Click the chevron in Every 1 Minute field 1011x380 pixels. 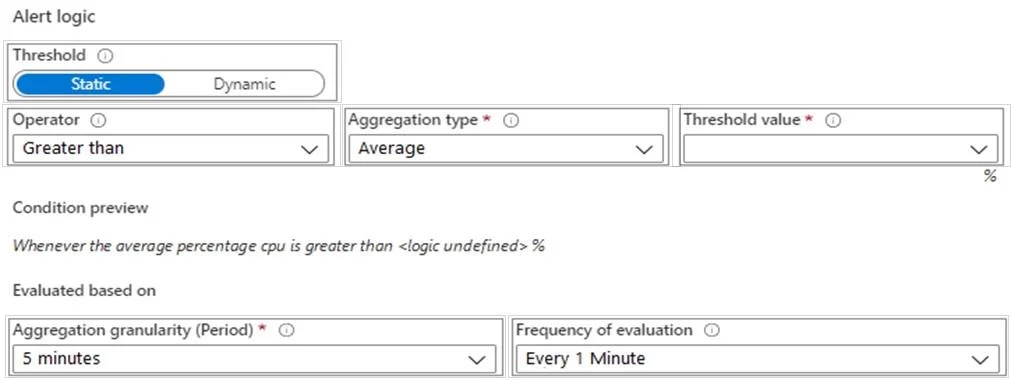tap(980, 360)
